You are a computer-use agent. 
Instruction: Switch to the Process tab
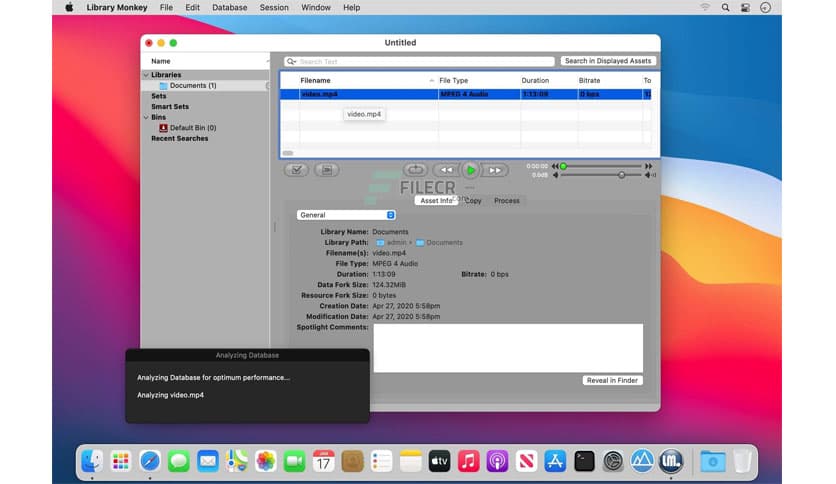coord(507,201)
